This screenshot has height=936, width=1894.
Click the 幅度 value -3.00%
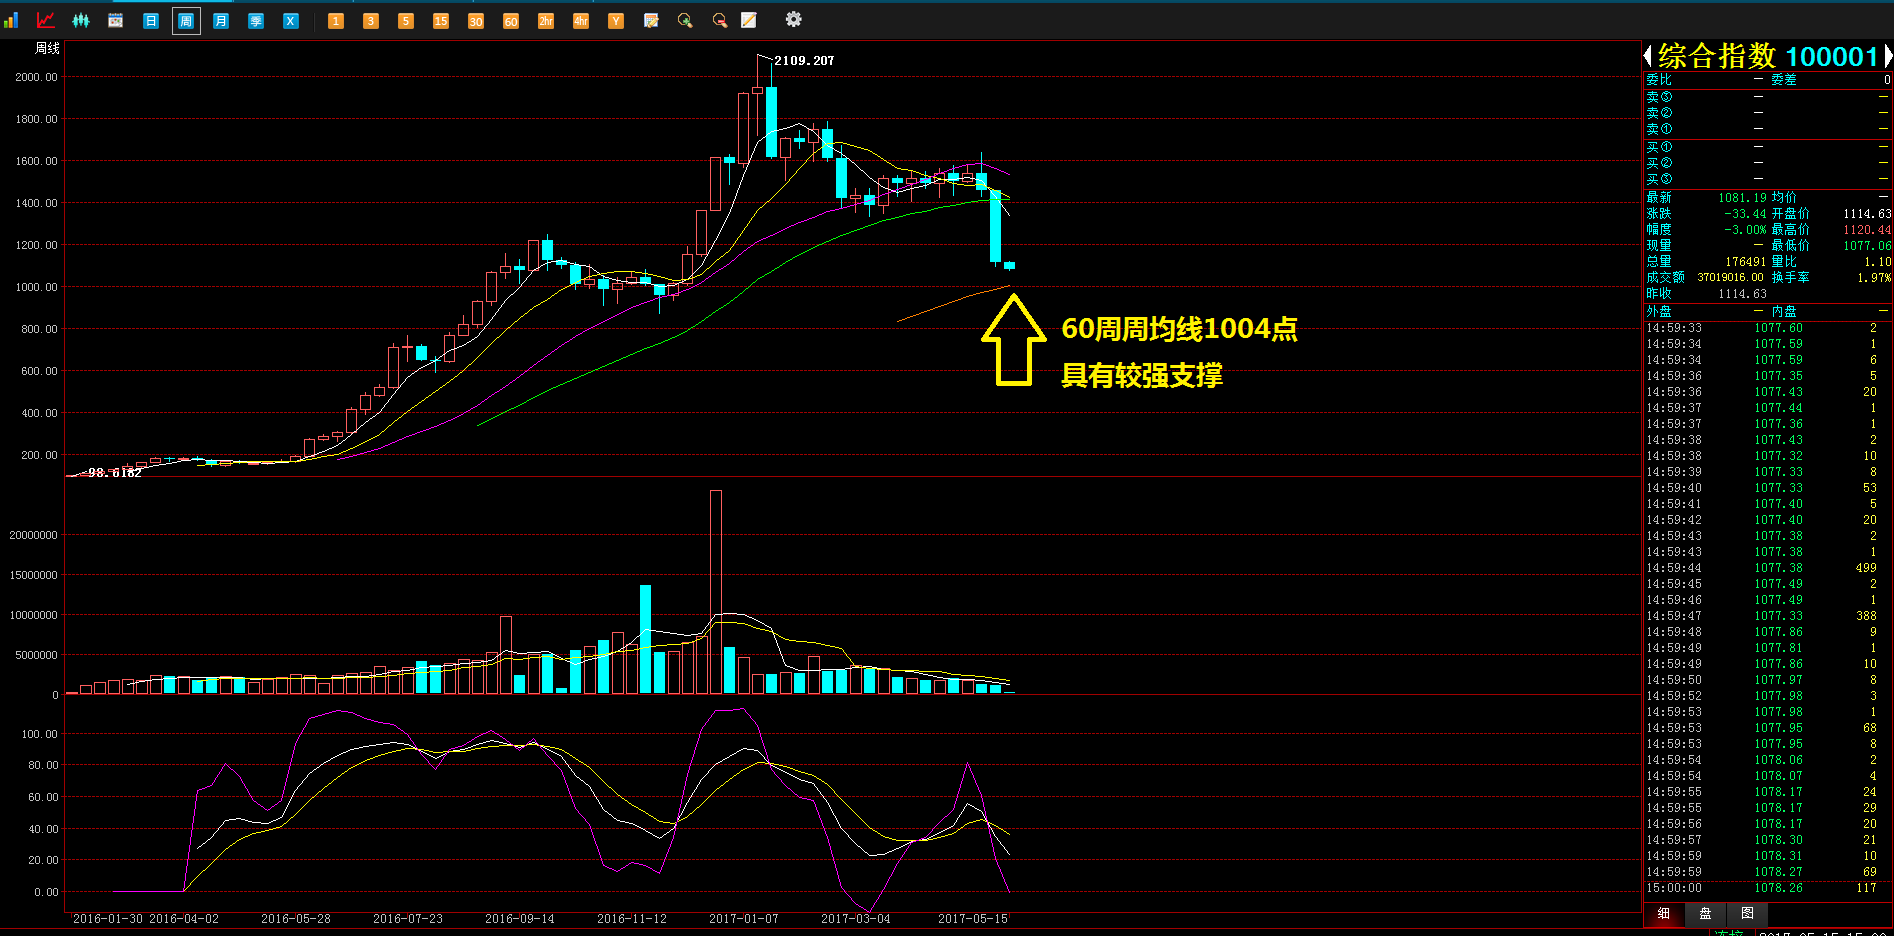1745,230
